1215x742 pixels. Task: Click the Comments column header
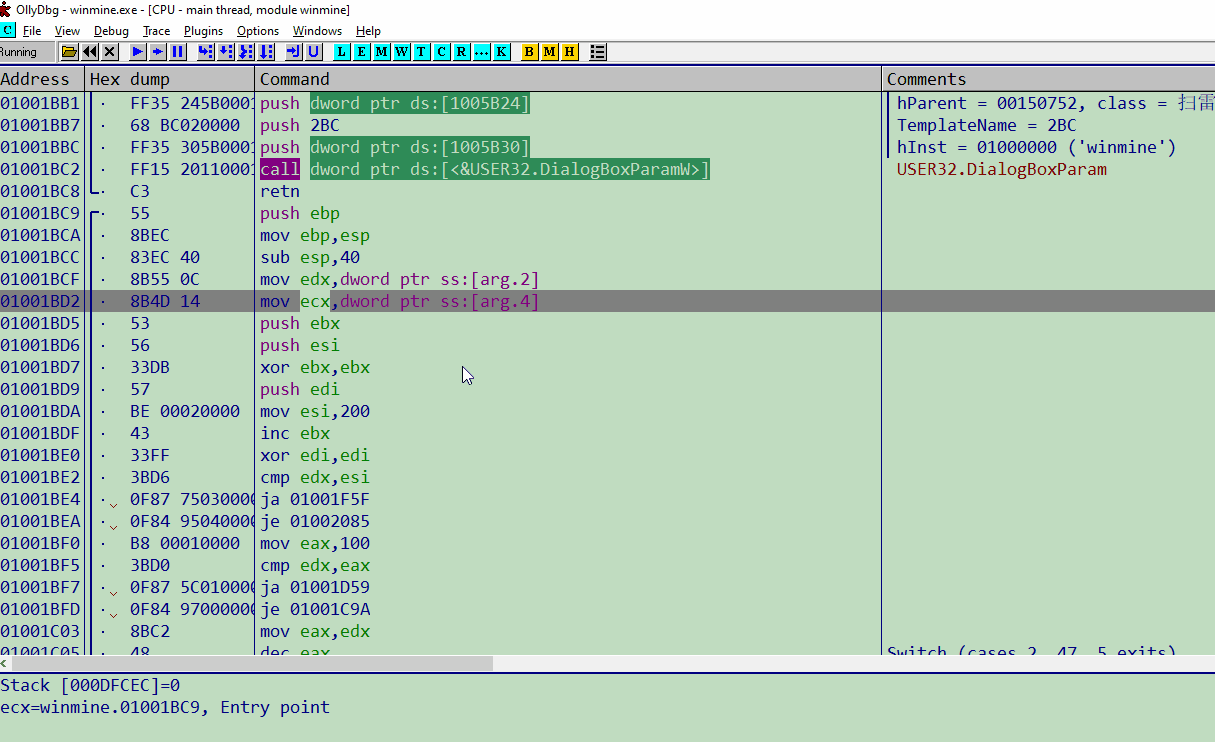(1049, 79)
